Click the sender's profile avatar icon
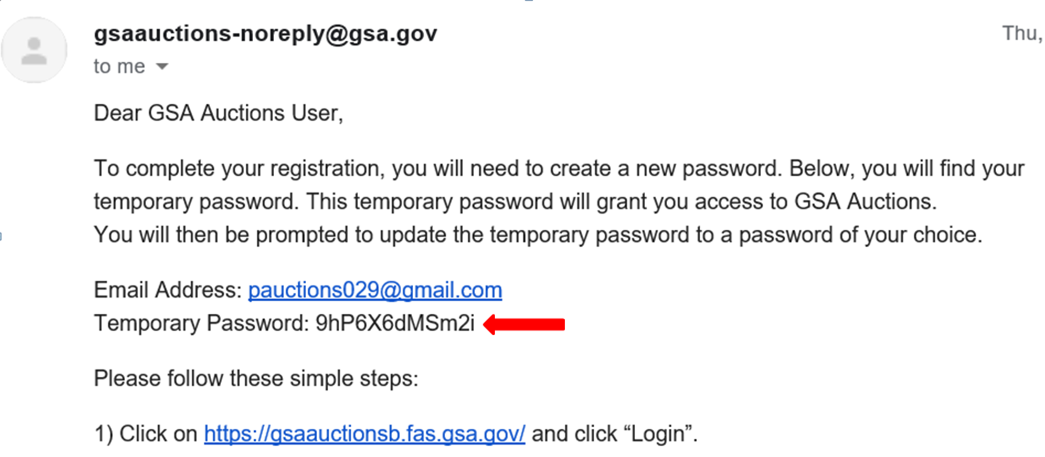This screenshot has width=1045, height=457. click(x=36, y=52)
